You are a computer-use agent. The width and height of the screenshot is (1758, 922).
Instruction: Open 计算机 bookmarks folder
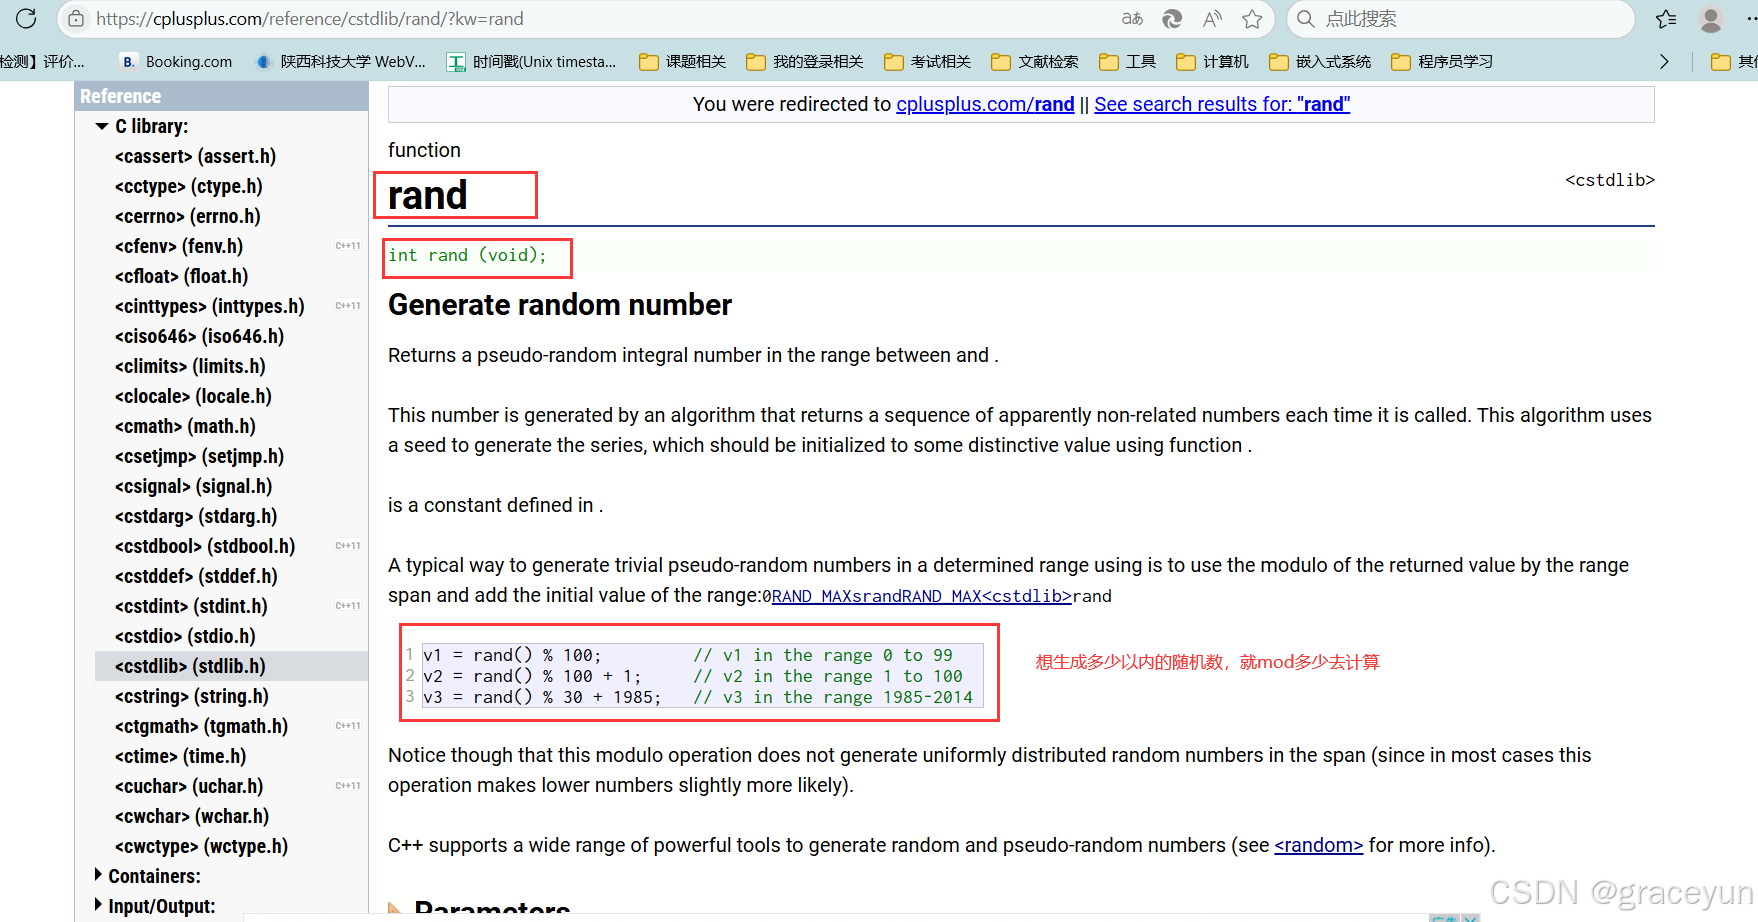(1212, 62)
